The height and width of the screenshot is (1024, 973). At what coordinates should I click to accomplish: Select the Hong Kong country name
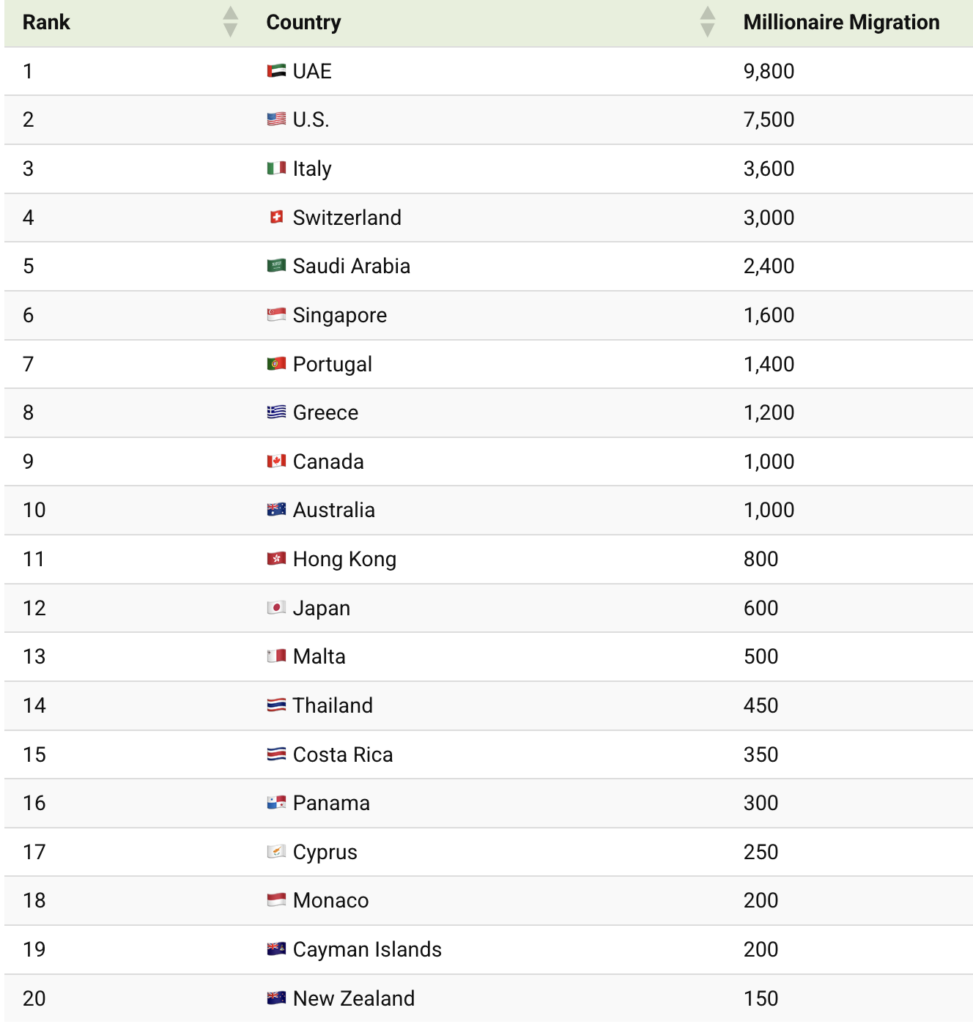point(344,559)
